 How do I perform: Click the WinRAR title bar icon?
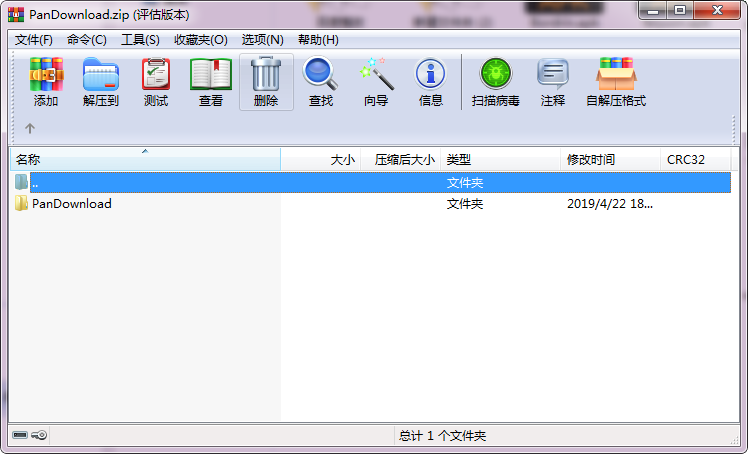tap(16, 14)
